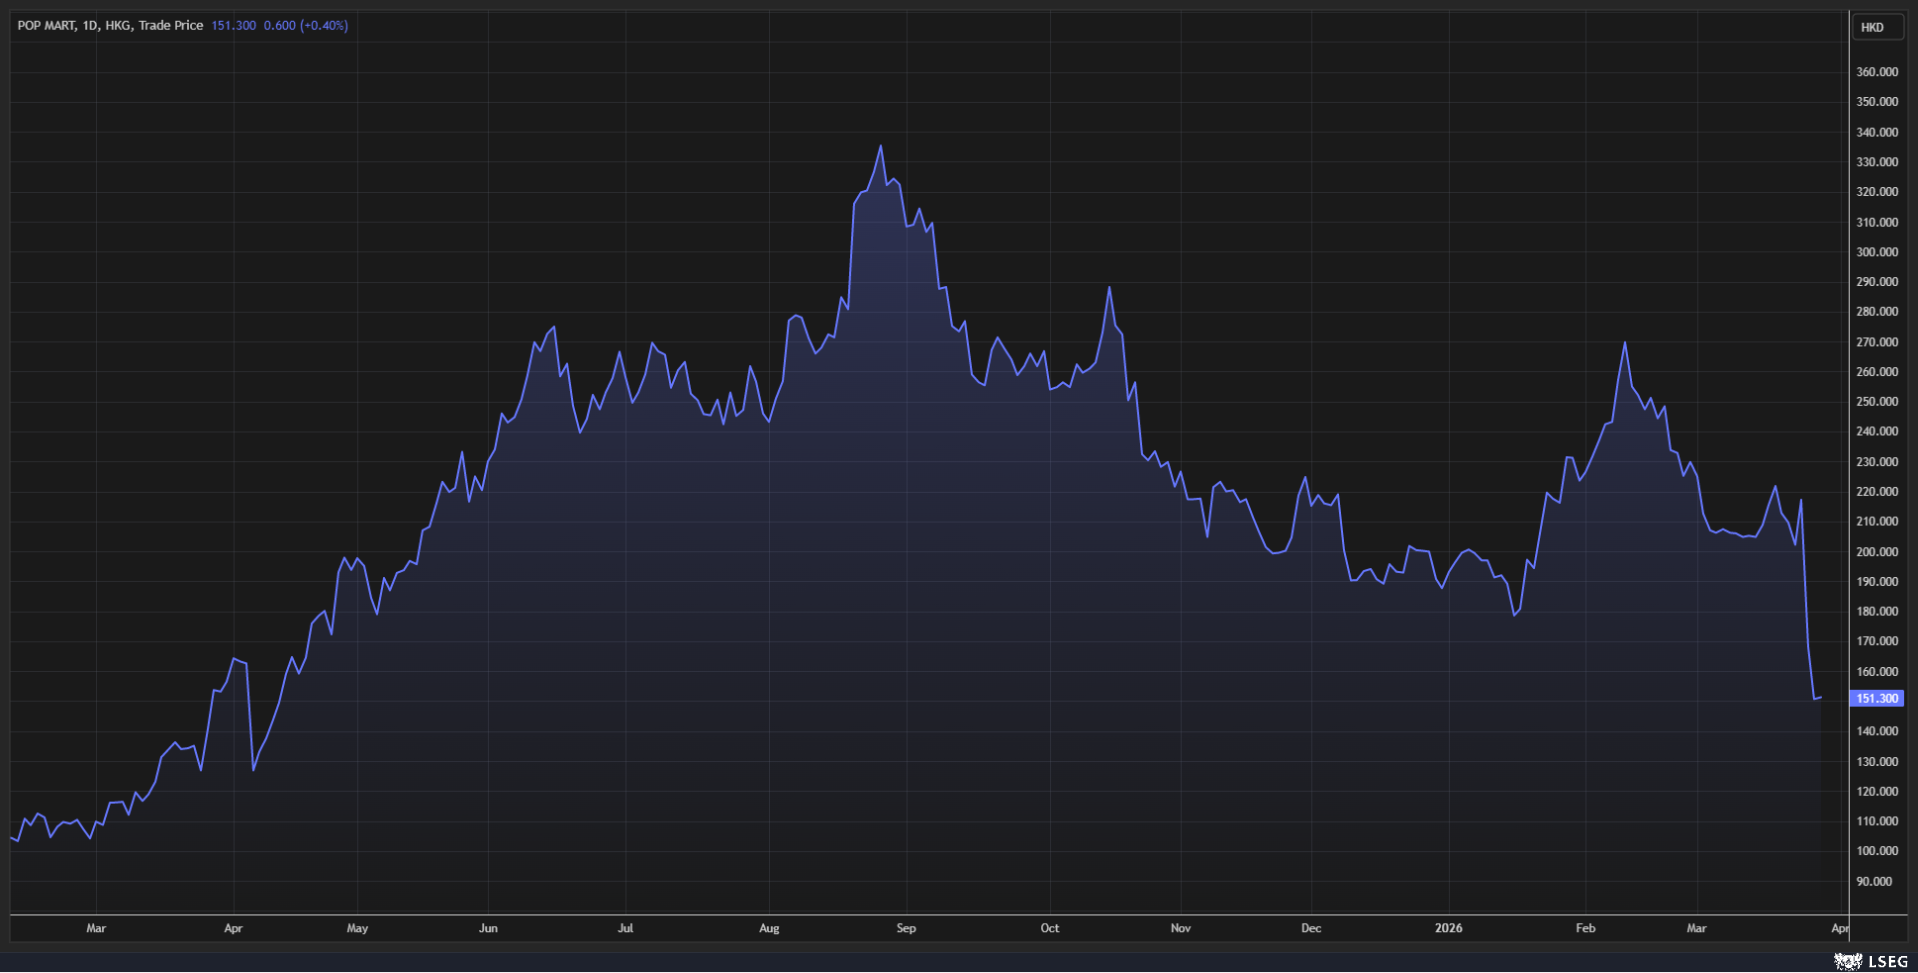This screenshot has width=1918, height=973.
Task: Select the Nov marker on time axis
Action: click(1180, 928)
